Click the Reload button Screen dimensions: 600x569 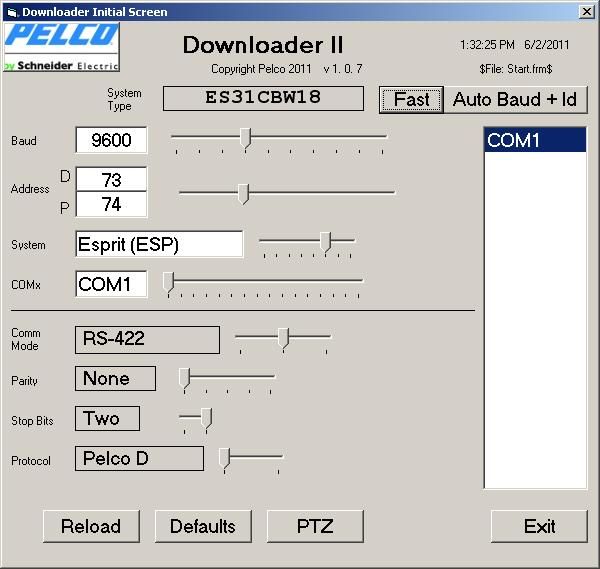[91, 526]
